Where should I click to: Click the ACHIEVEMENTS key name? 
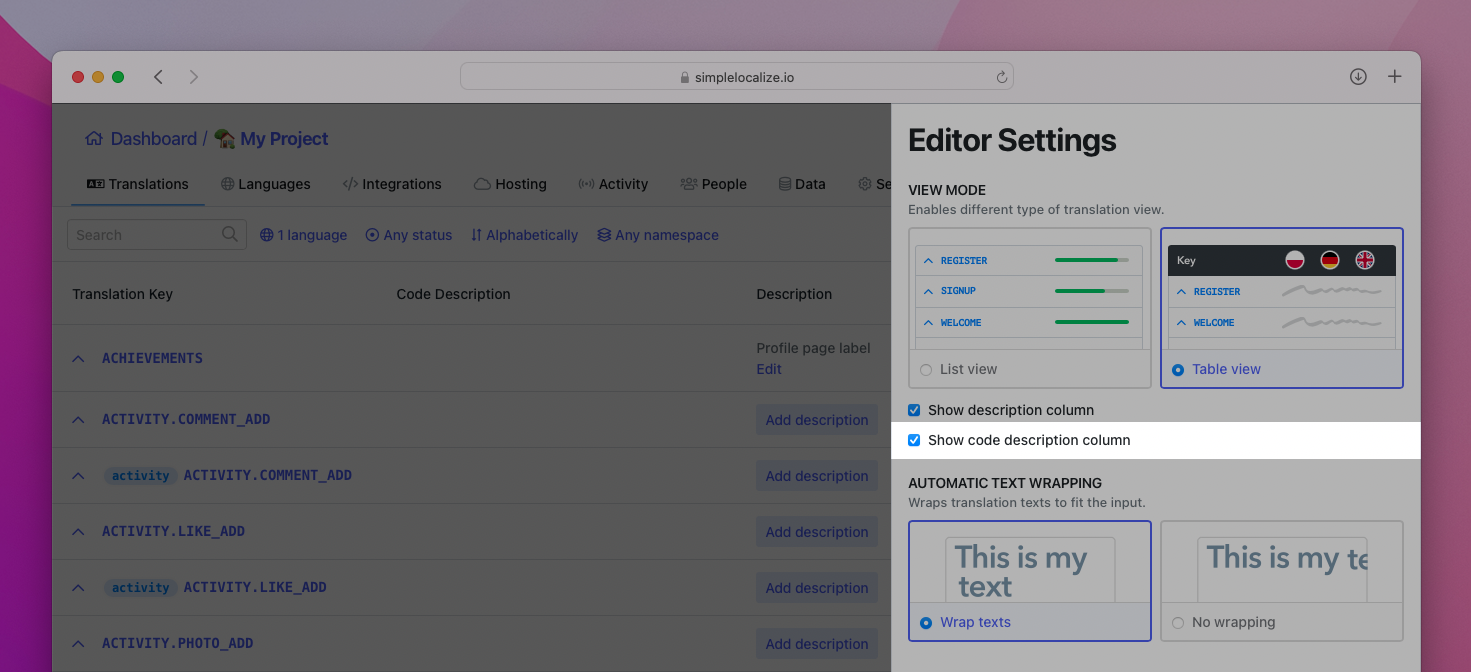[152, 358]
